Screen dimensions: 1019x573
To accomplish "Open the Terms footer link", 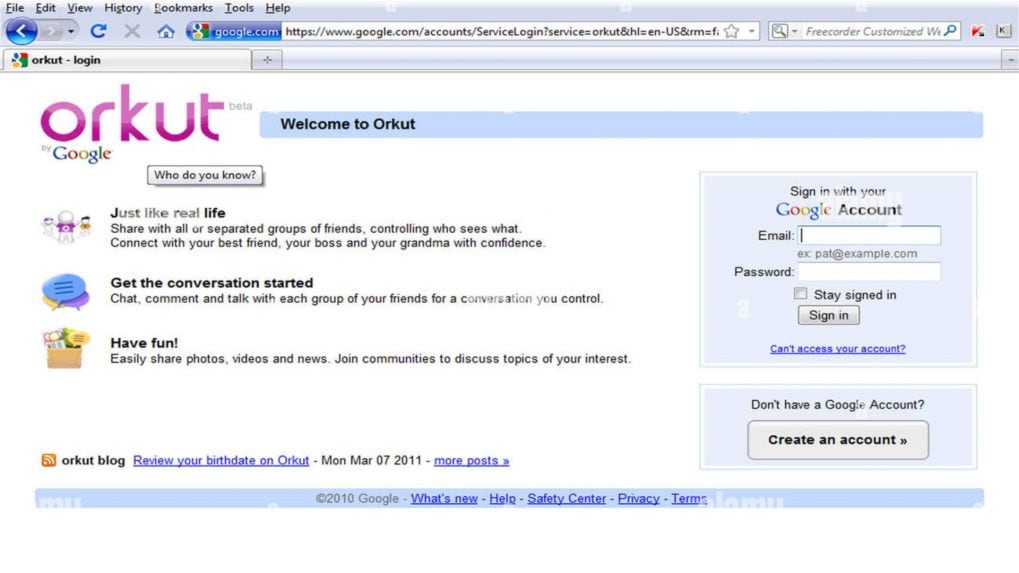I will click(x=689, y=498).
